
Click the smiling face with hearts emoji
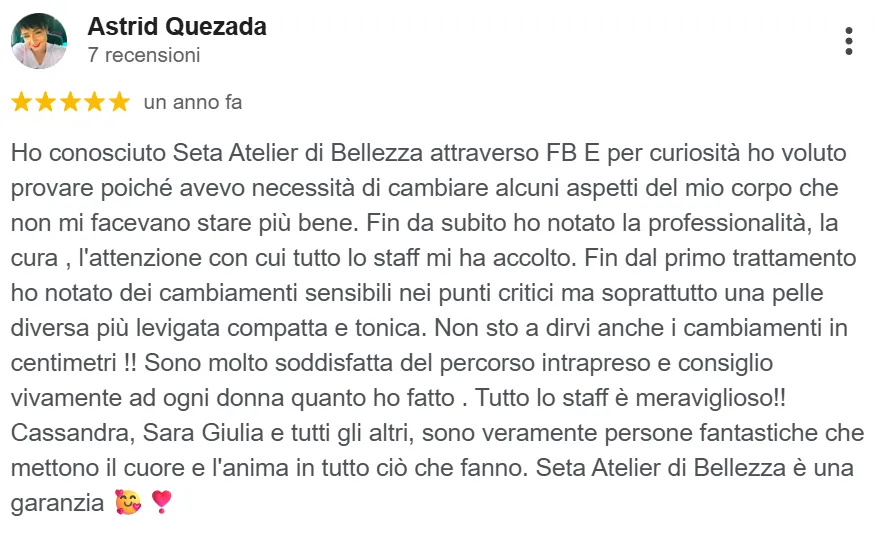tap(128, 502)
